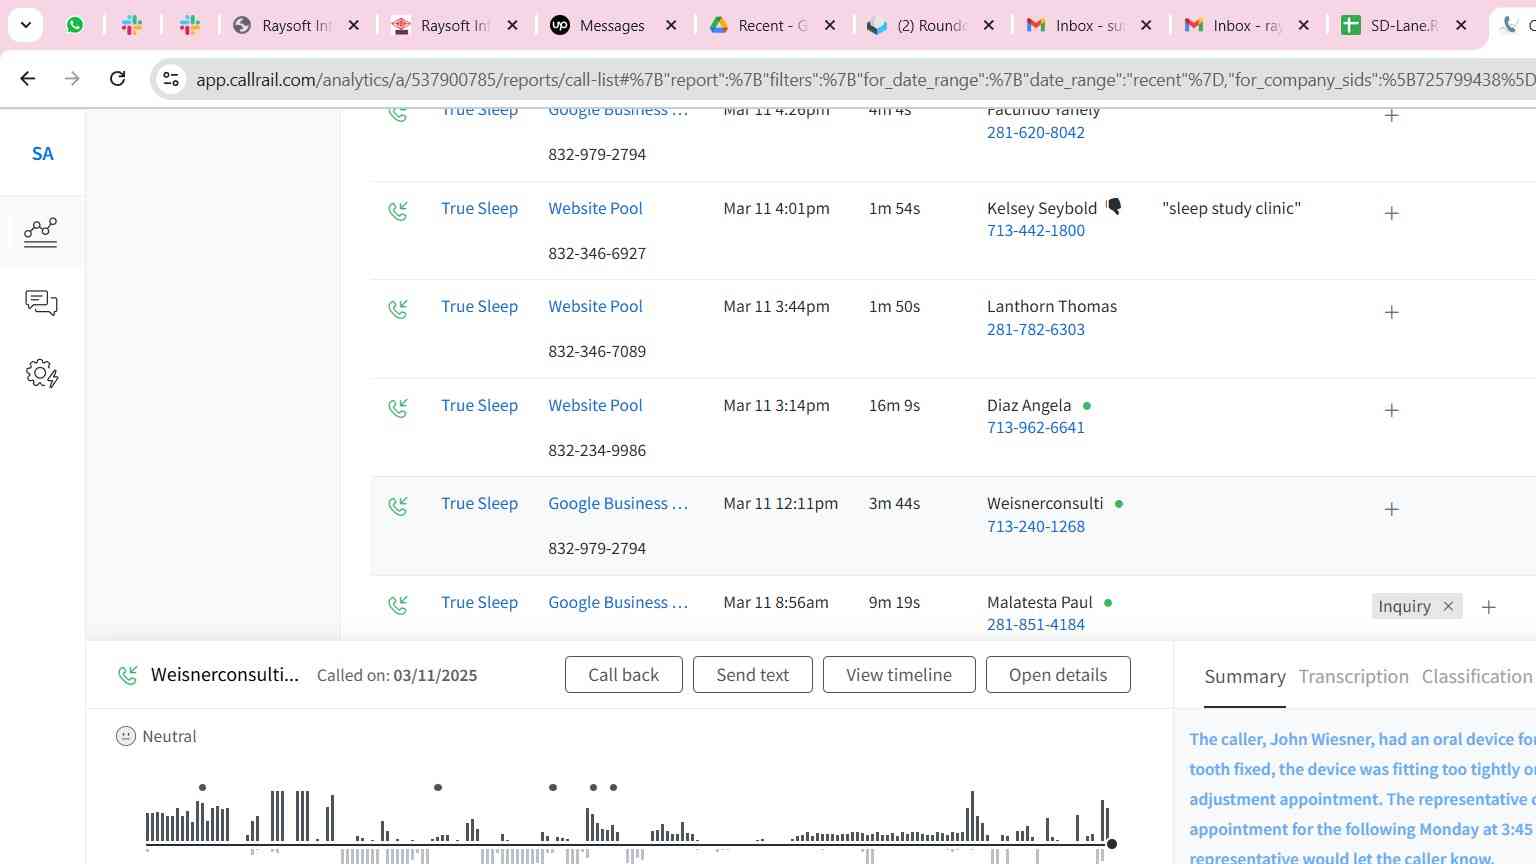Reload the CallRail page
Image resolution: width=1536 pixels, height=864 pixels.
click(117, 78)
